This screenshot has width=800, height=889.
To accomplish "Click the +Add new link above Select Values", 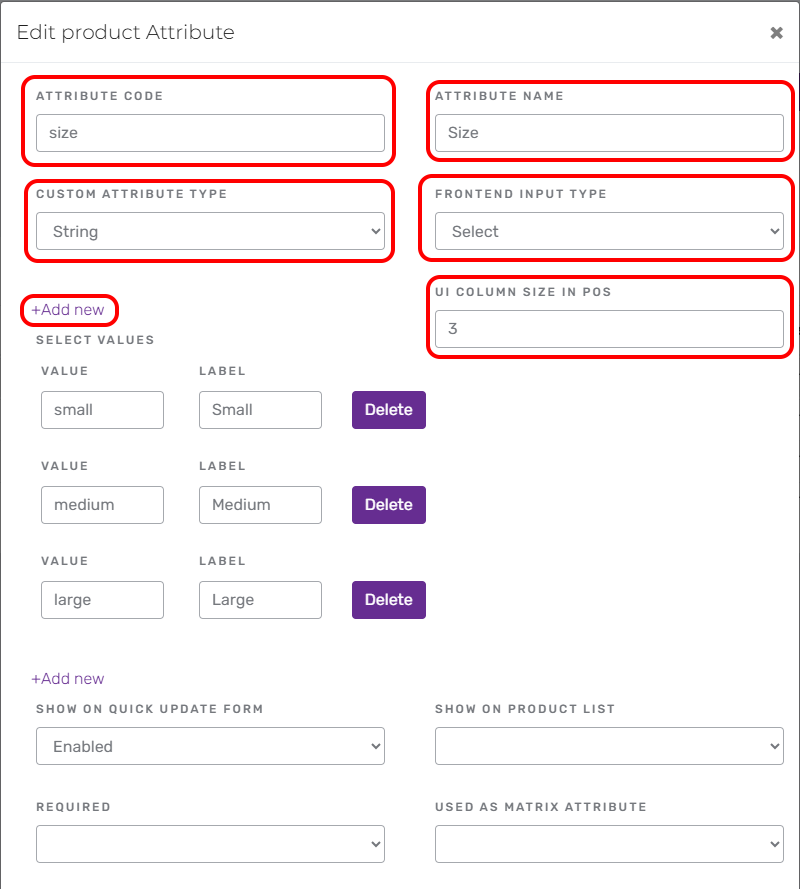I will (x=67, y=310).
